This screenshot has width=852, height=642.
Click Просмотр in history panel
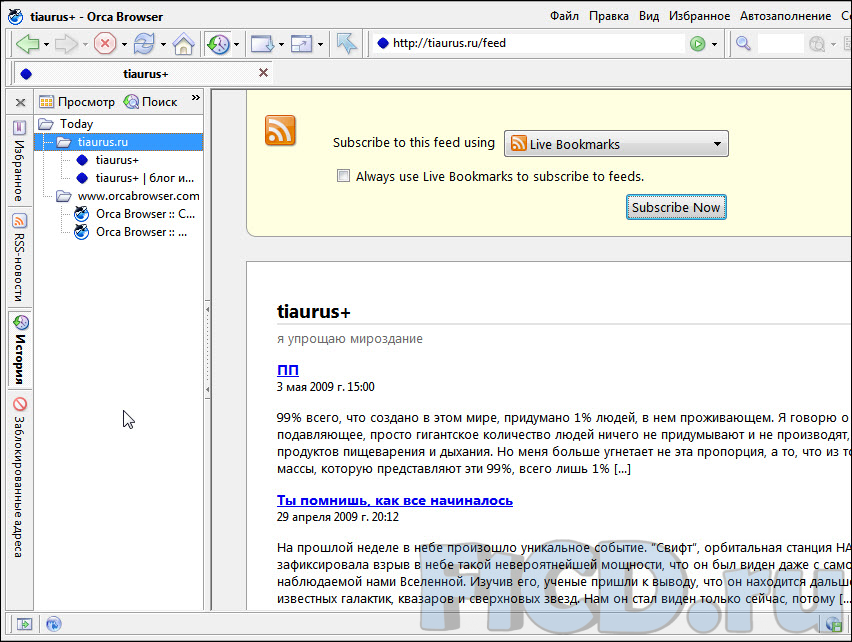click(x=77, y=102)
